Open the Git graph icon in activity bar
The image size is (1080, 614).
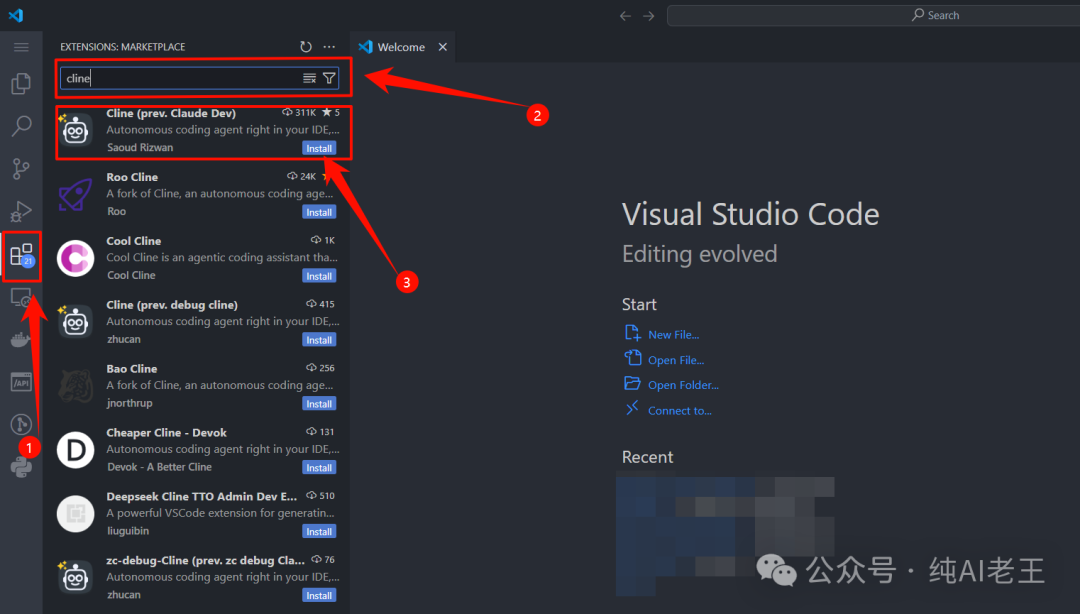coord(21,424)
